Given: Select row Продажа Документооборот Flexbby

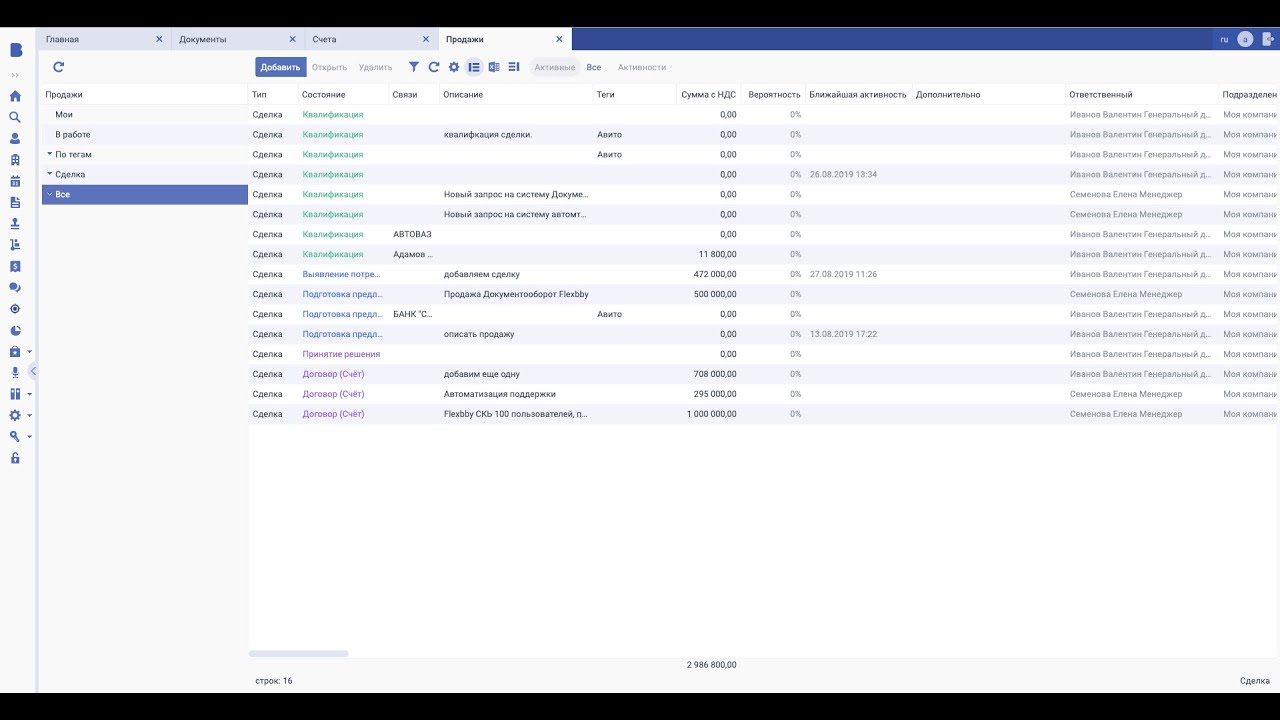Looking at the screenshot, I should coord(764,294).
